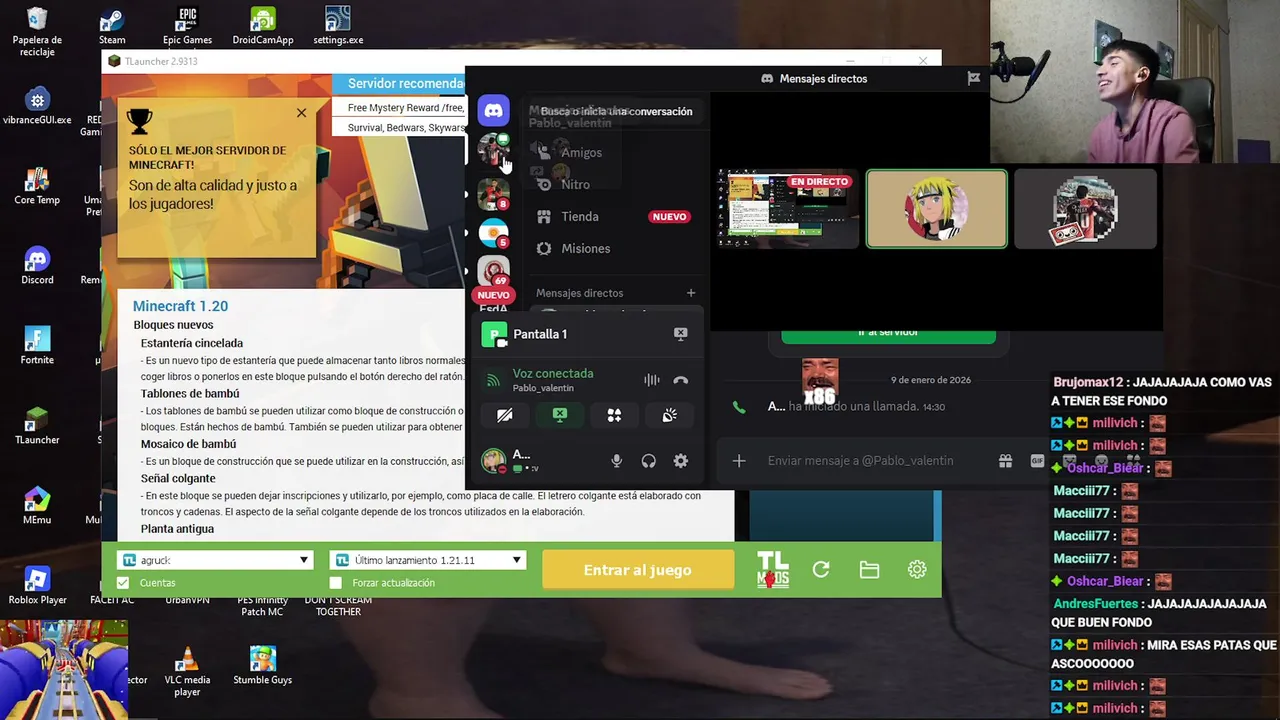Open the EN DIRECTO stream thumbnail
1280x720 pixels.
coord(788,208)
